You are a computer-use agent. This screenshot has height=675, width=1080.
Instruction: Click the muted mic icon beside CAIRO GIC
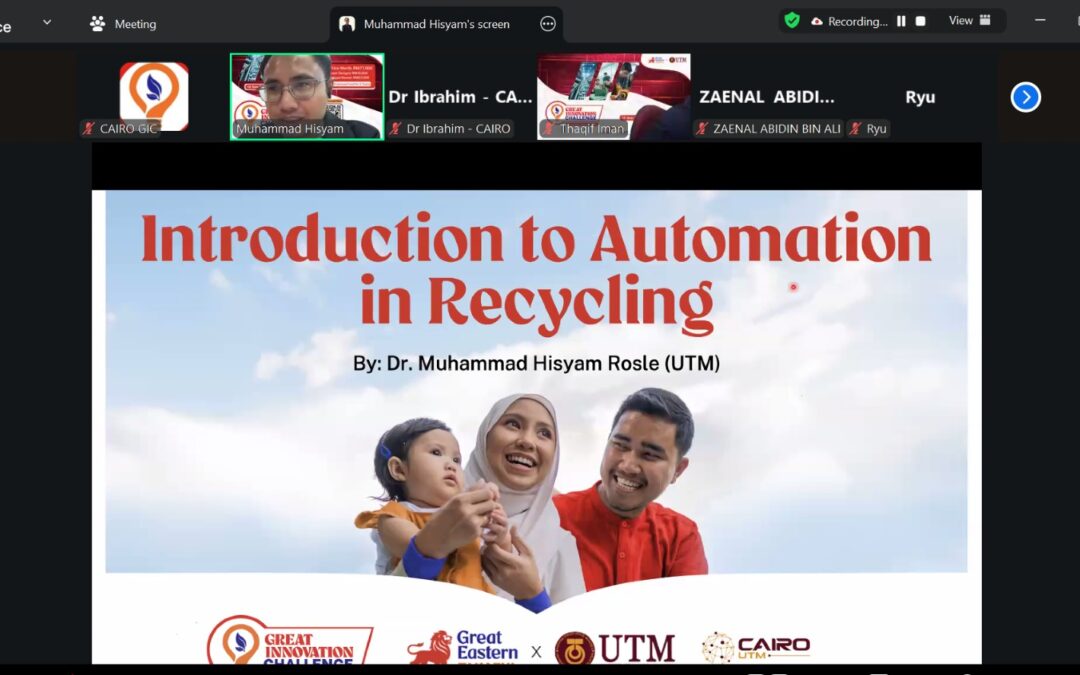89,129
